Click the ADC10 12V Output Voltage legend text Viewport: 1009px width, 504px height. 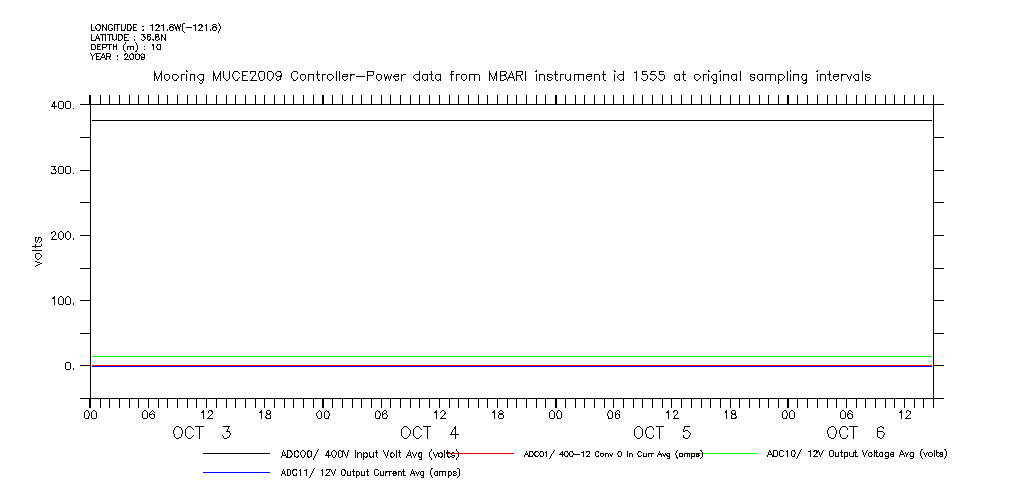[x=856, y=454]
